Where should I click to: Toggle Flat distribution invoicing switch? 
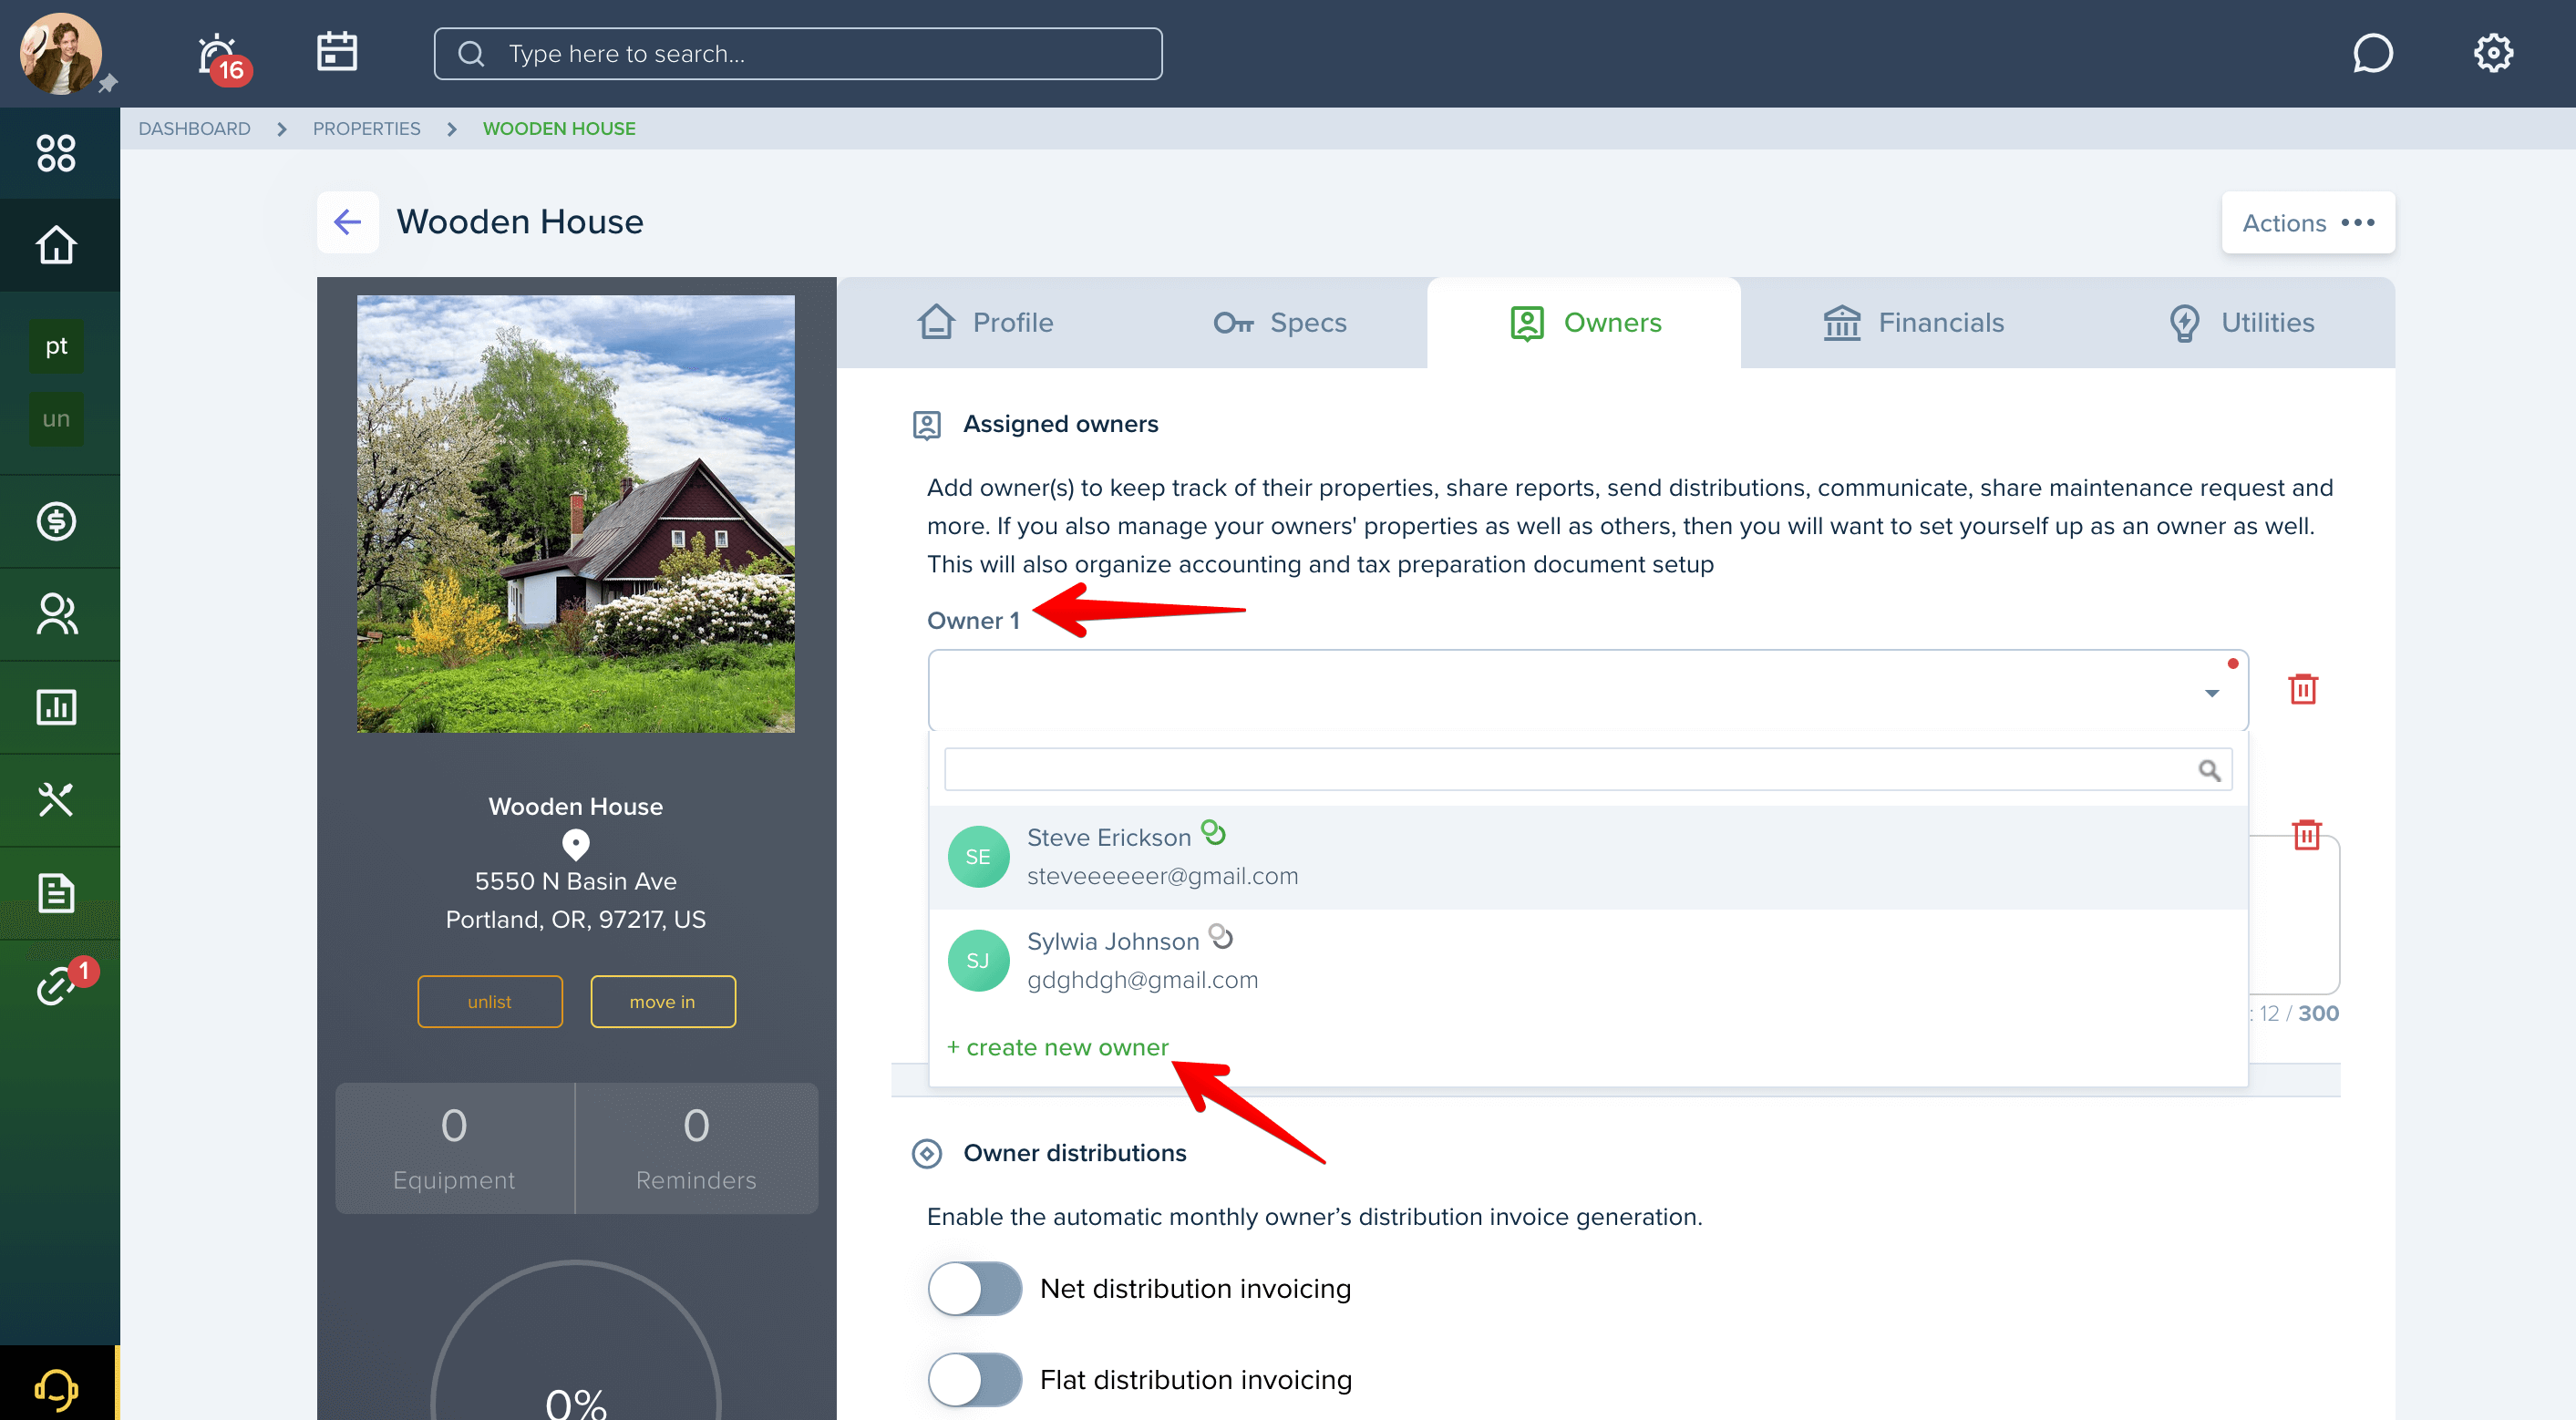[974, 1380]
